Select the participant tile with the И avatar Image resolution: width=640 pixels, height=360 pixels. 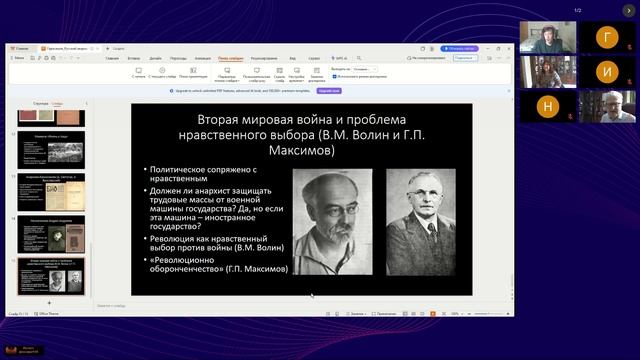pos(607,72)
